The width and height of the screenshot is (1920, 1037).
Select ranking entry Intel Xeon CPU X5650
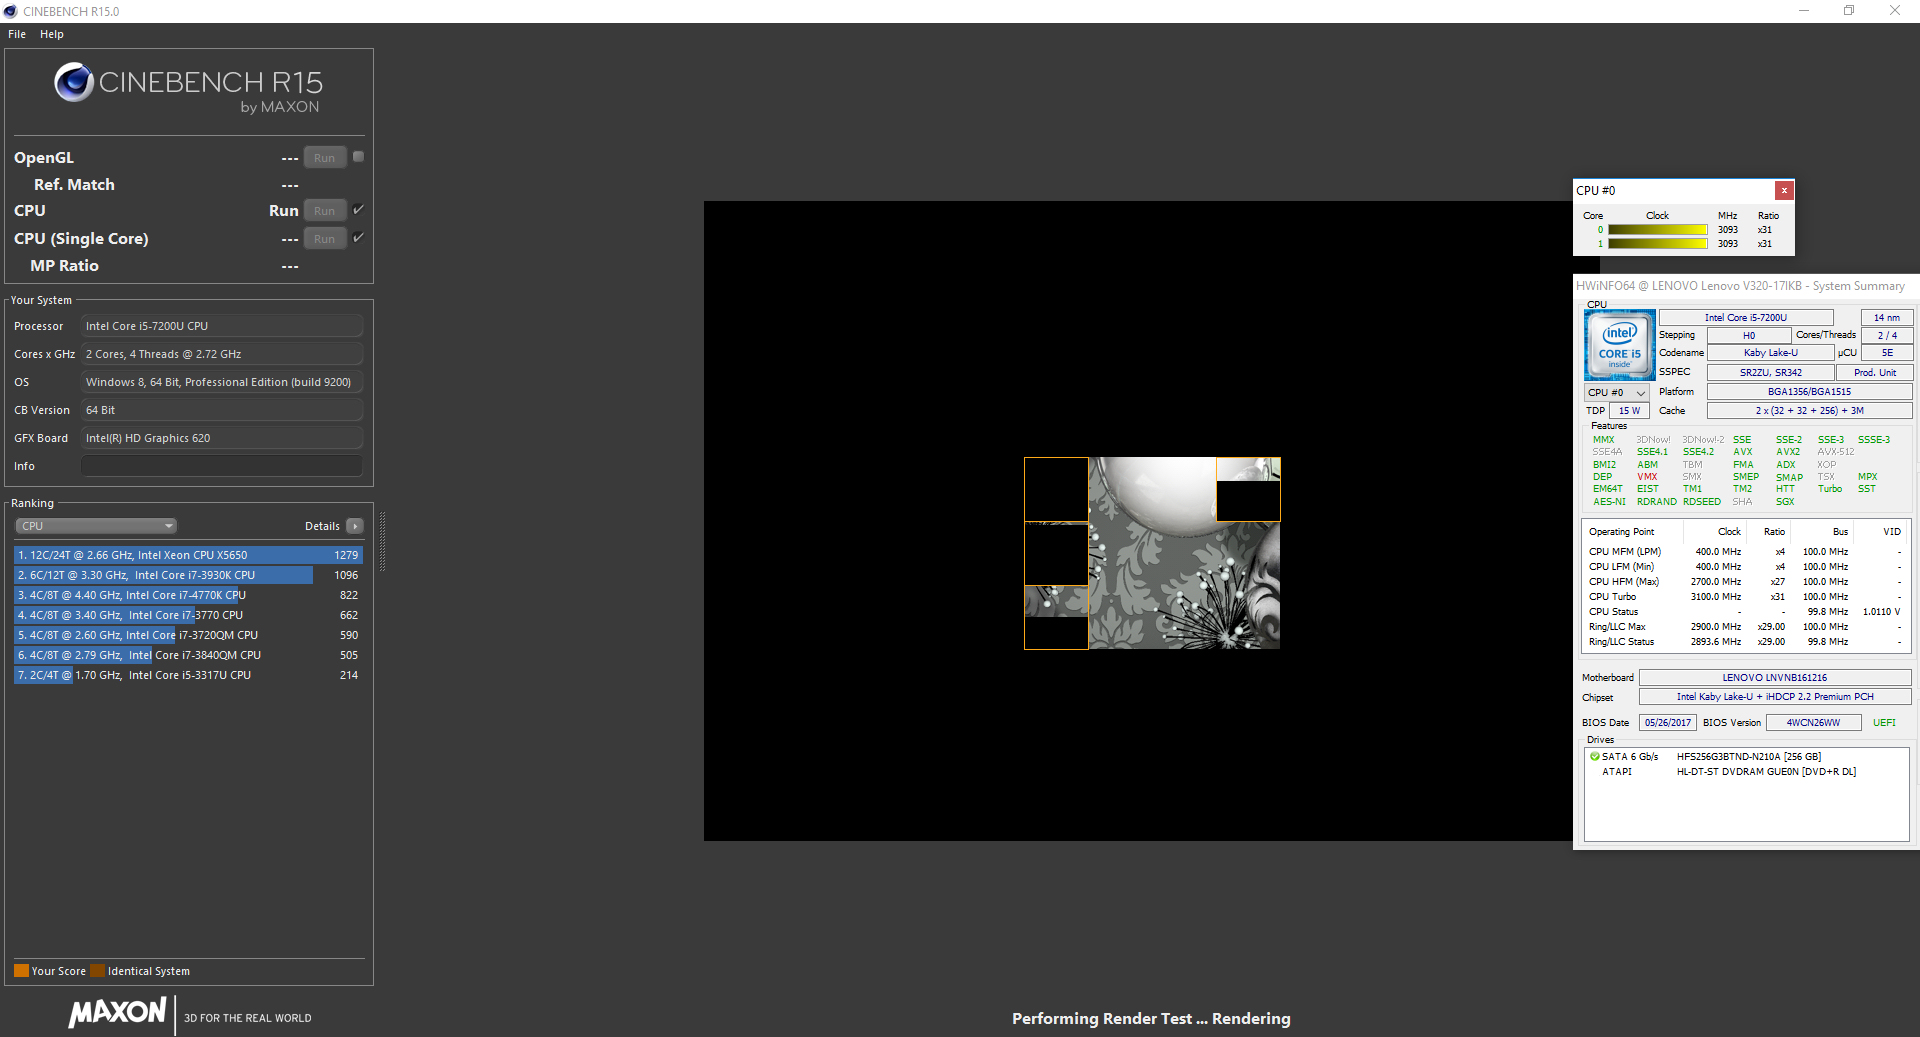[188, 555]
